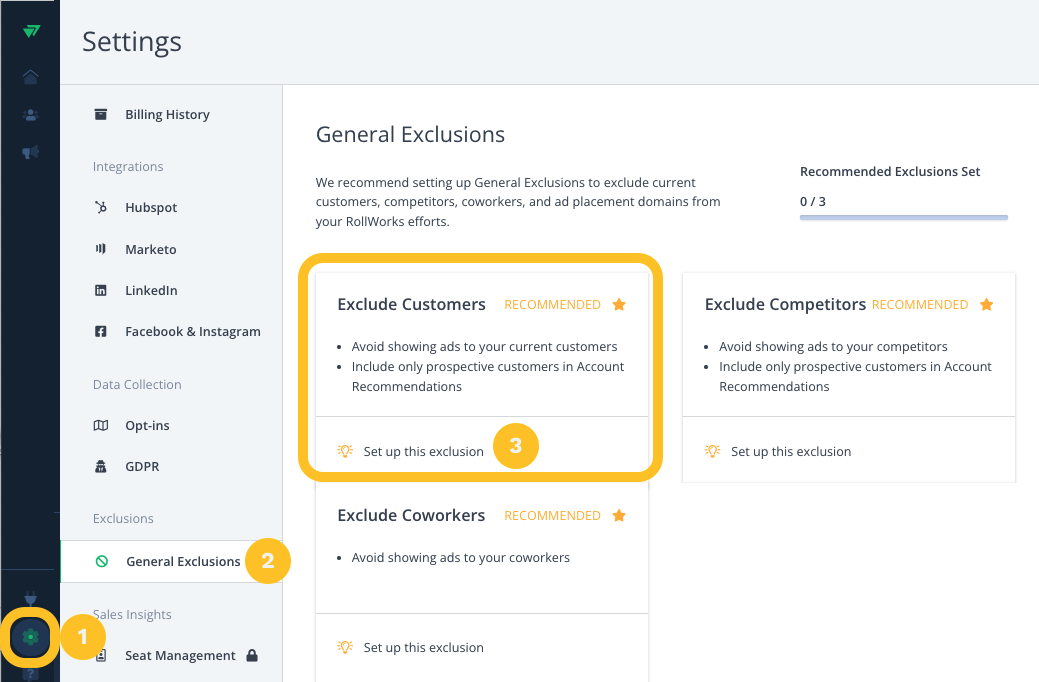Click the Facebook logo icon
This screenshot has width=1039, height=682.
click(x=101, y=331)
